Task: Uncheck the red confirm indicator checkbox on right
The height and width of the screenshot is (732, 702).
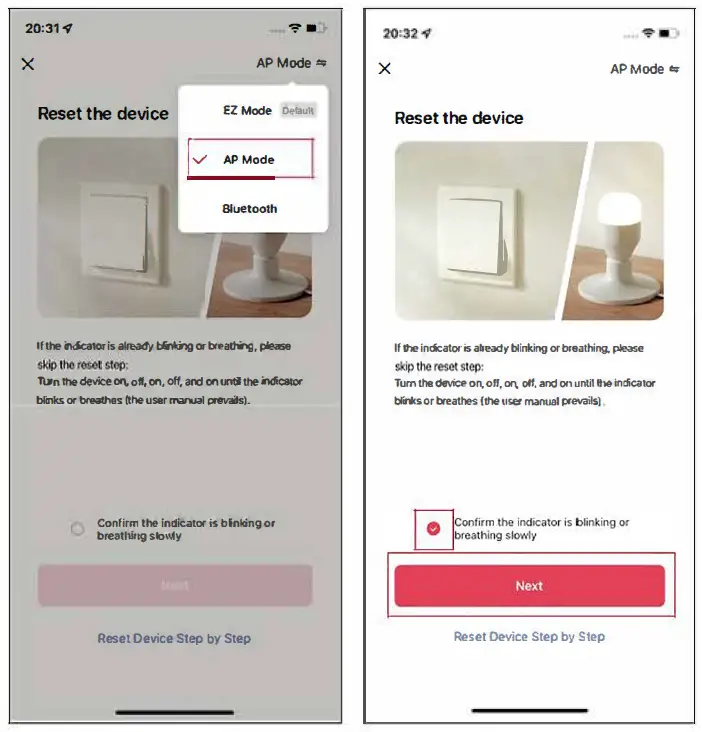Action: [434, 528]
